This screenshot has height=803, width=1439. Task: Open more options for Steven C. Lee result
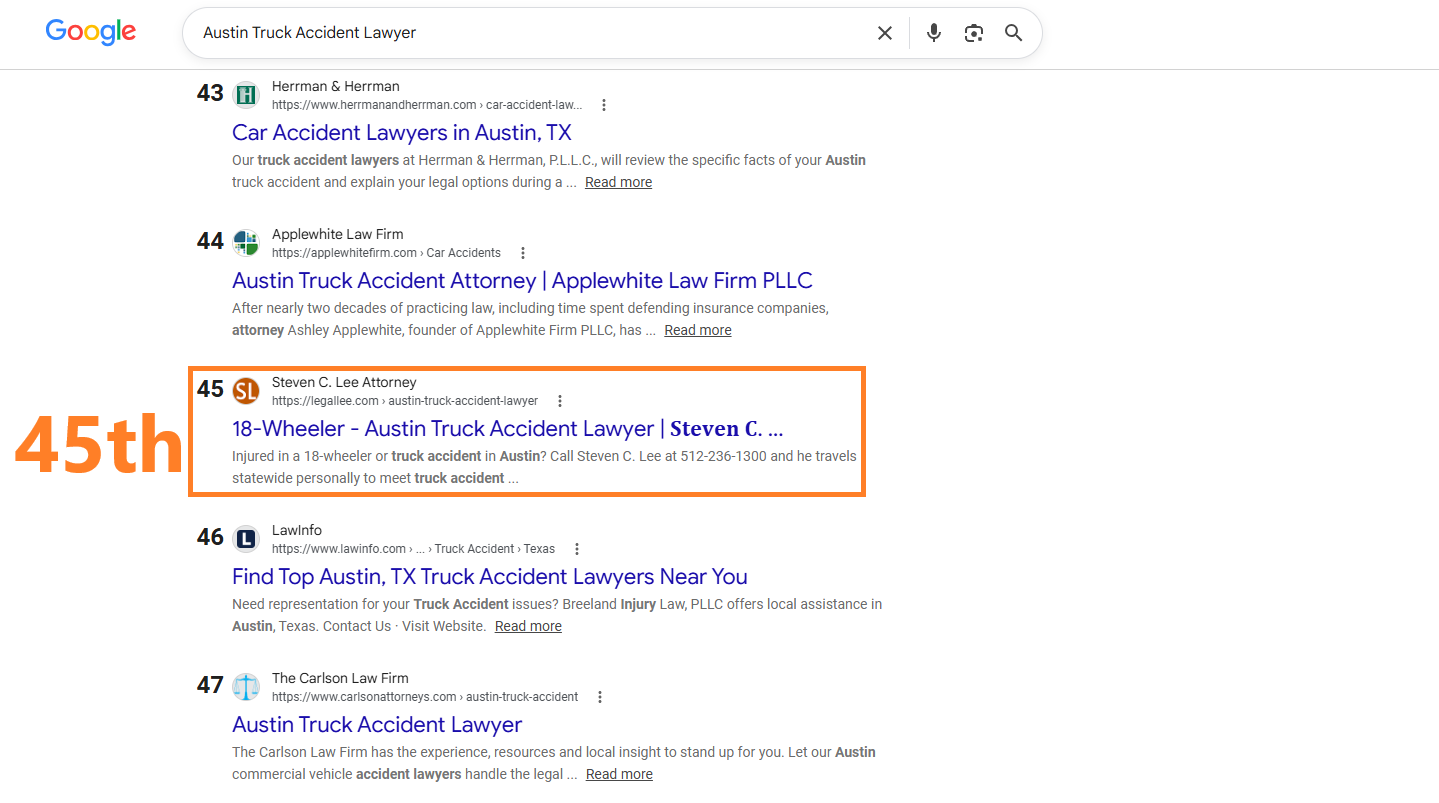[560, 401]
